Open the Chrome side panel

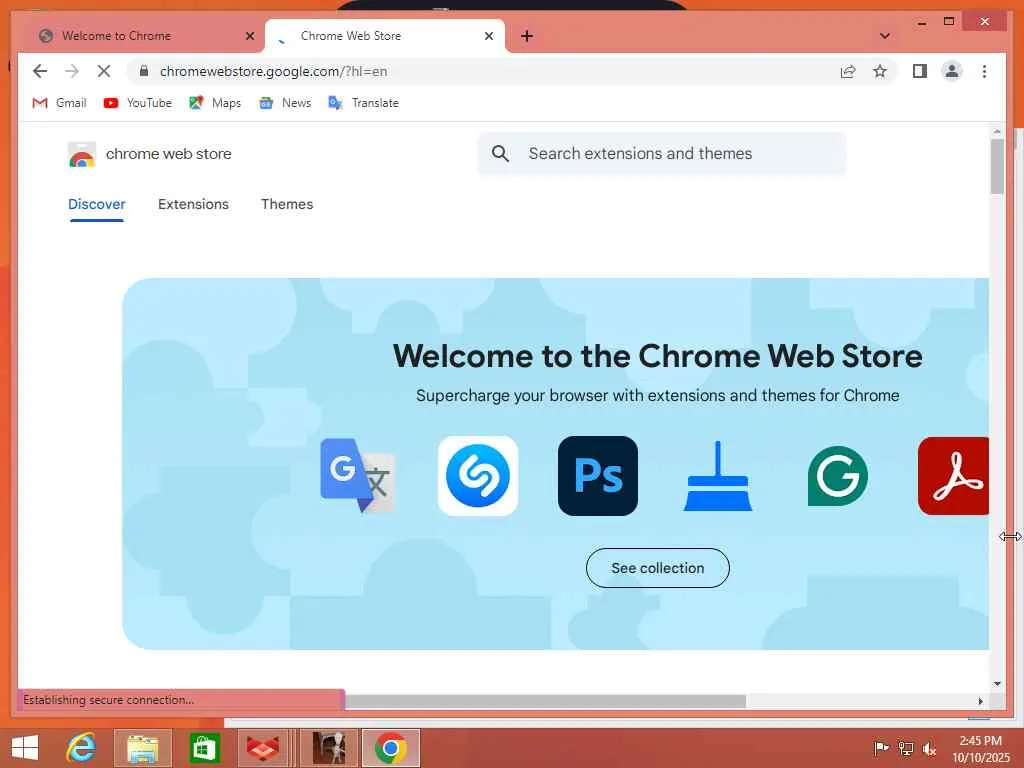coord(920,71)
